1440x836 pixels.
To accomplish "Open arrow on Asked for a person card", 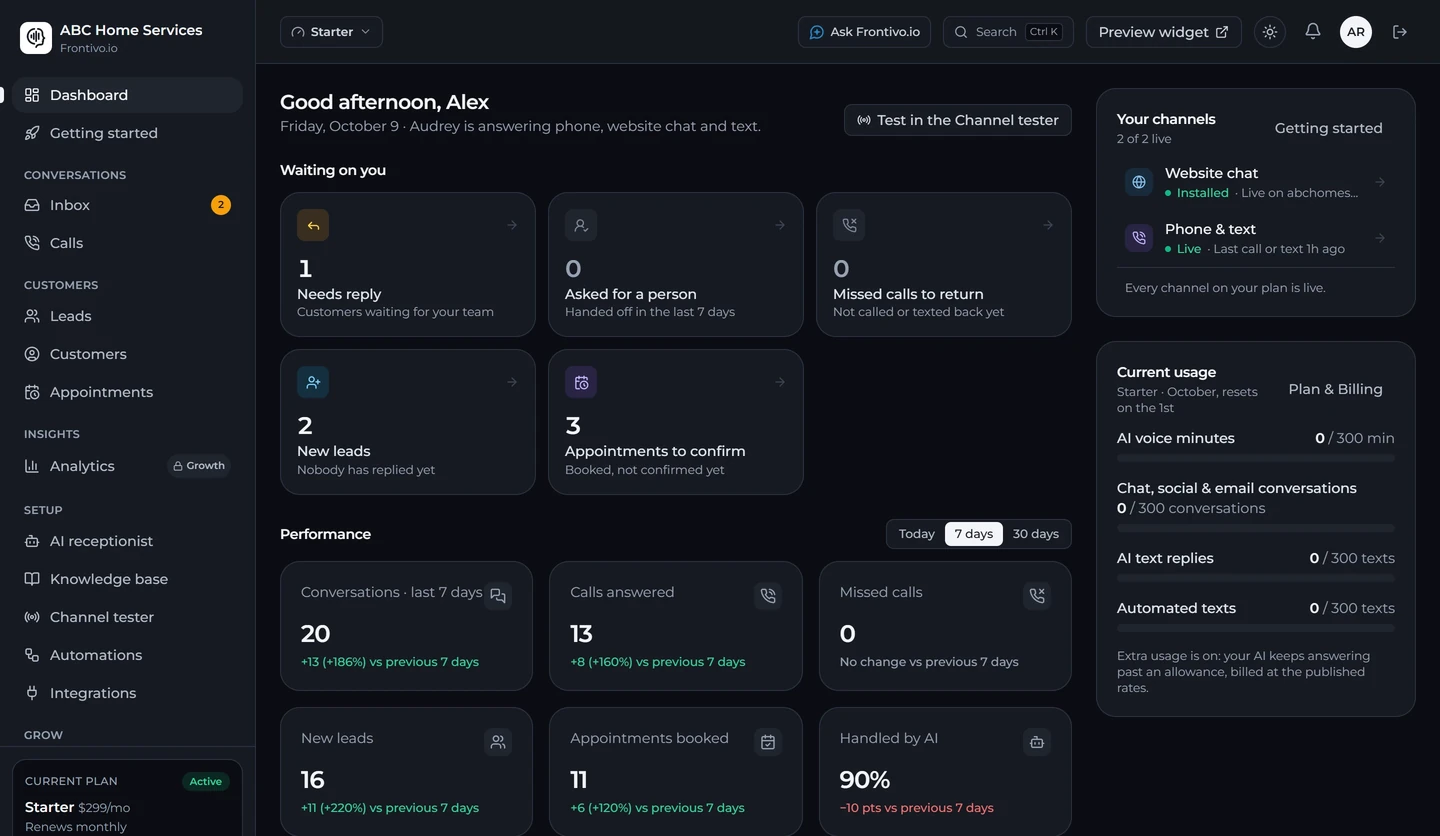I will point(780,225).
